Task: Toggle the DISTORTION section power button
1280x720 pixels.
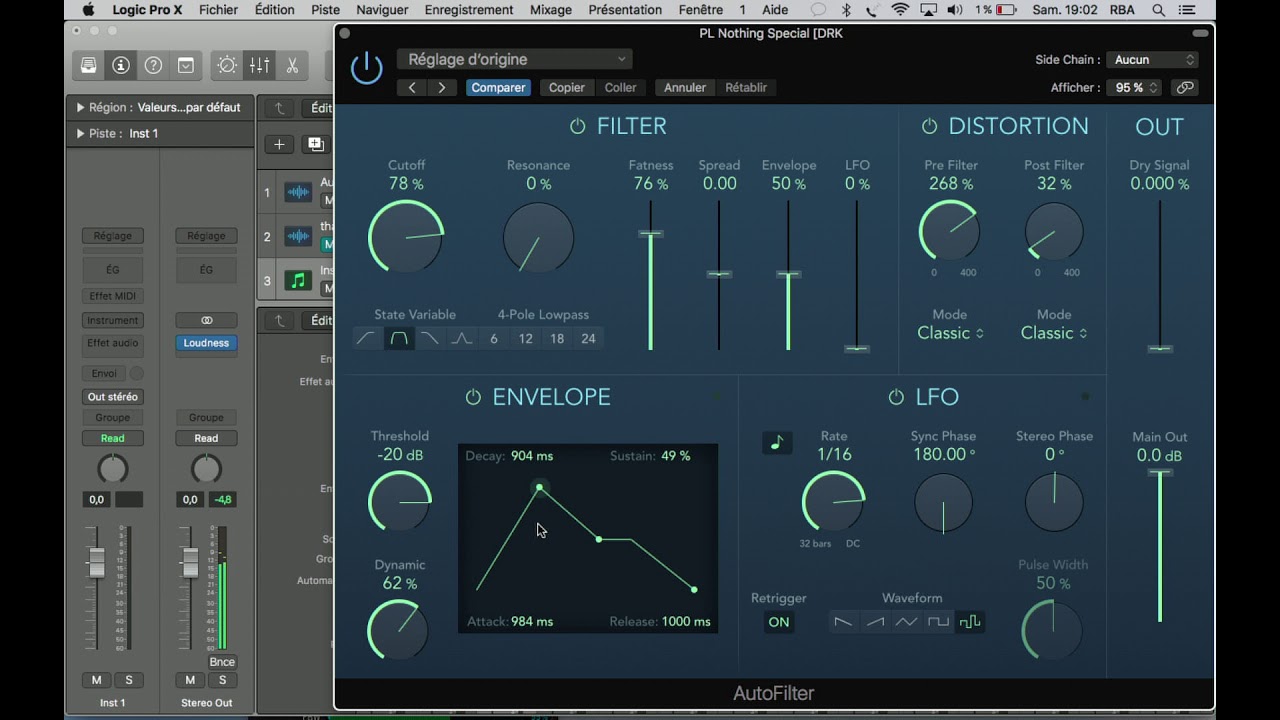Action: [x=929, y=127]
